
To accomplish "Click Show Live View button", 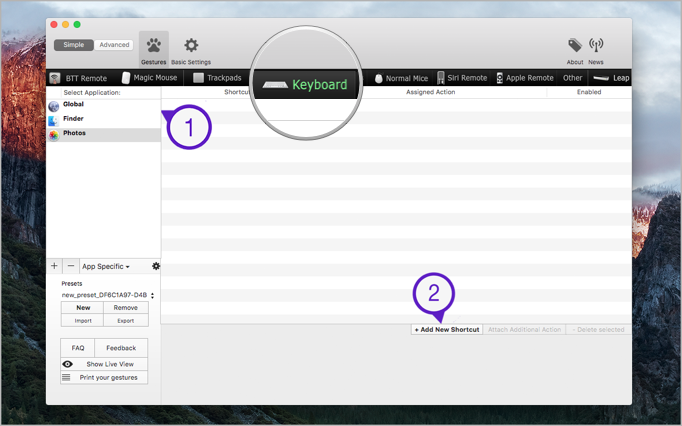I will click(x=104, y=364).
